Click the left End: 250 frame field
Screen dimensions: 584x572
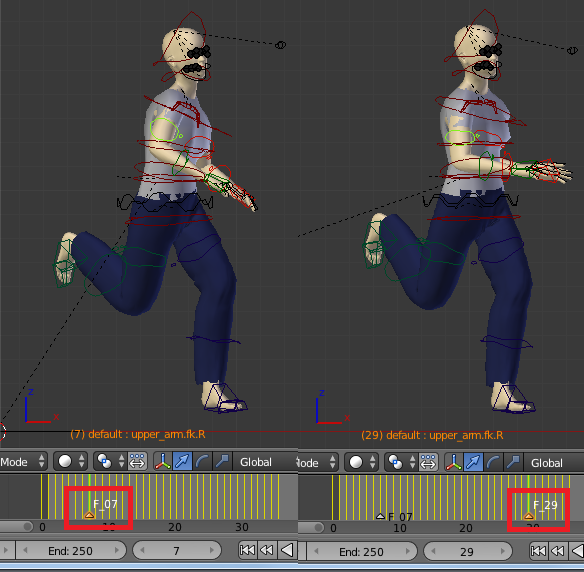click(x=70, y=550)
